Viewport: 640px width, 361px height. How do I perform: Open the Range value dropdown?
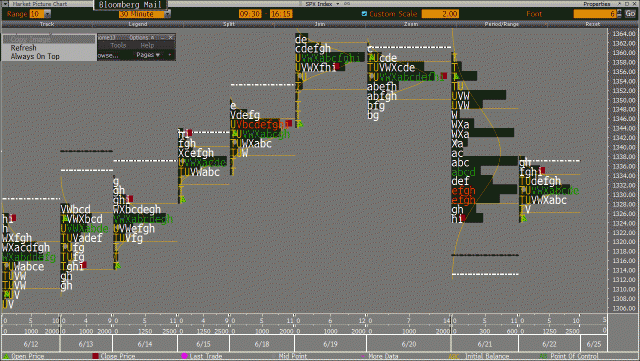47,14
